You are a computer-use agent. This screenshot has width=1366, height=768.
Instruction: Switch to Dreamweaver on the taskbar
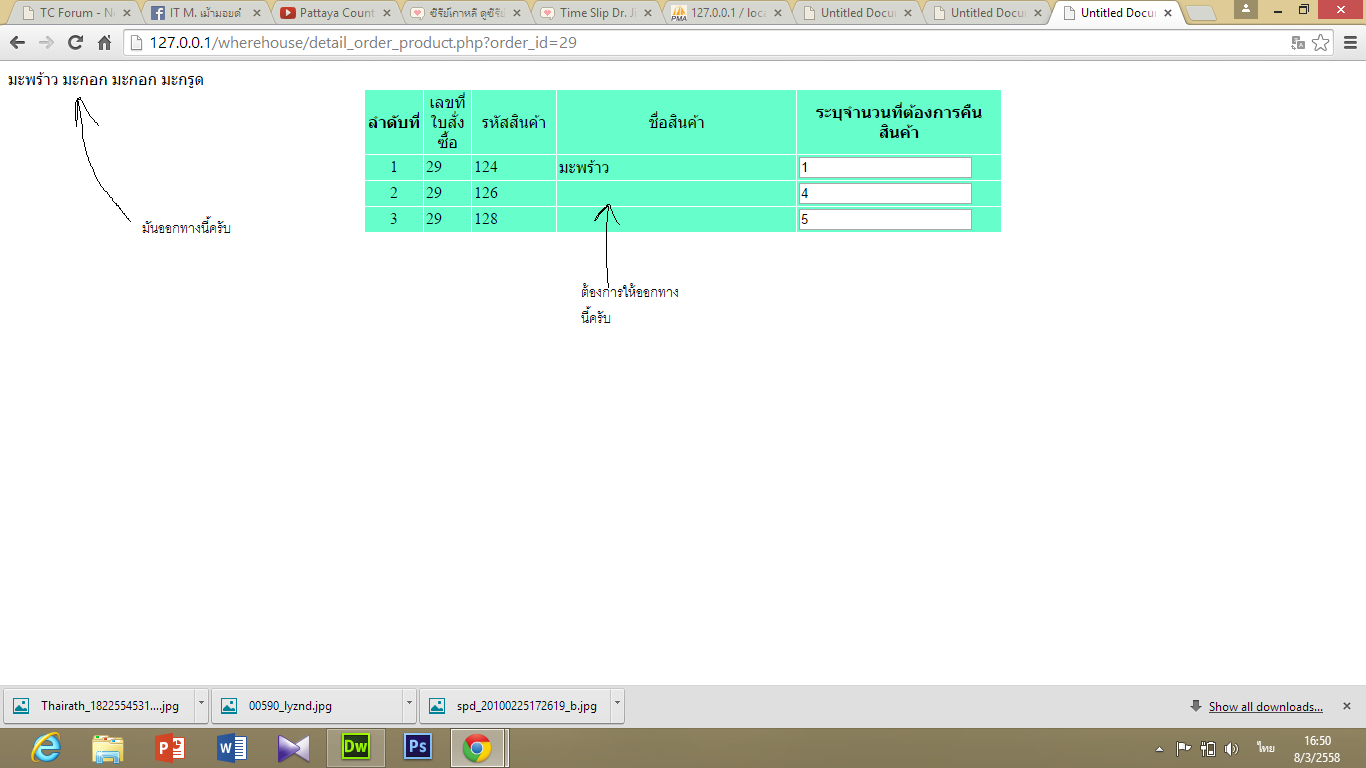coord(356,747)
